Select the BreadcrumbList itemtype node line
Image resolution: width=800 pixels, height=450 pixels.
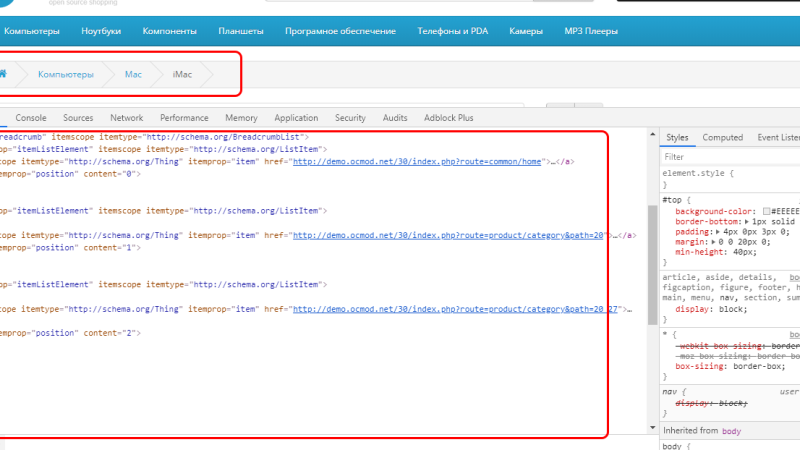coord(155,137)
